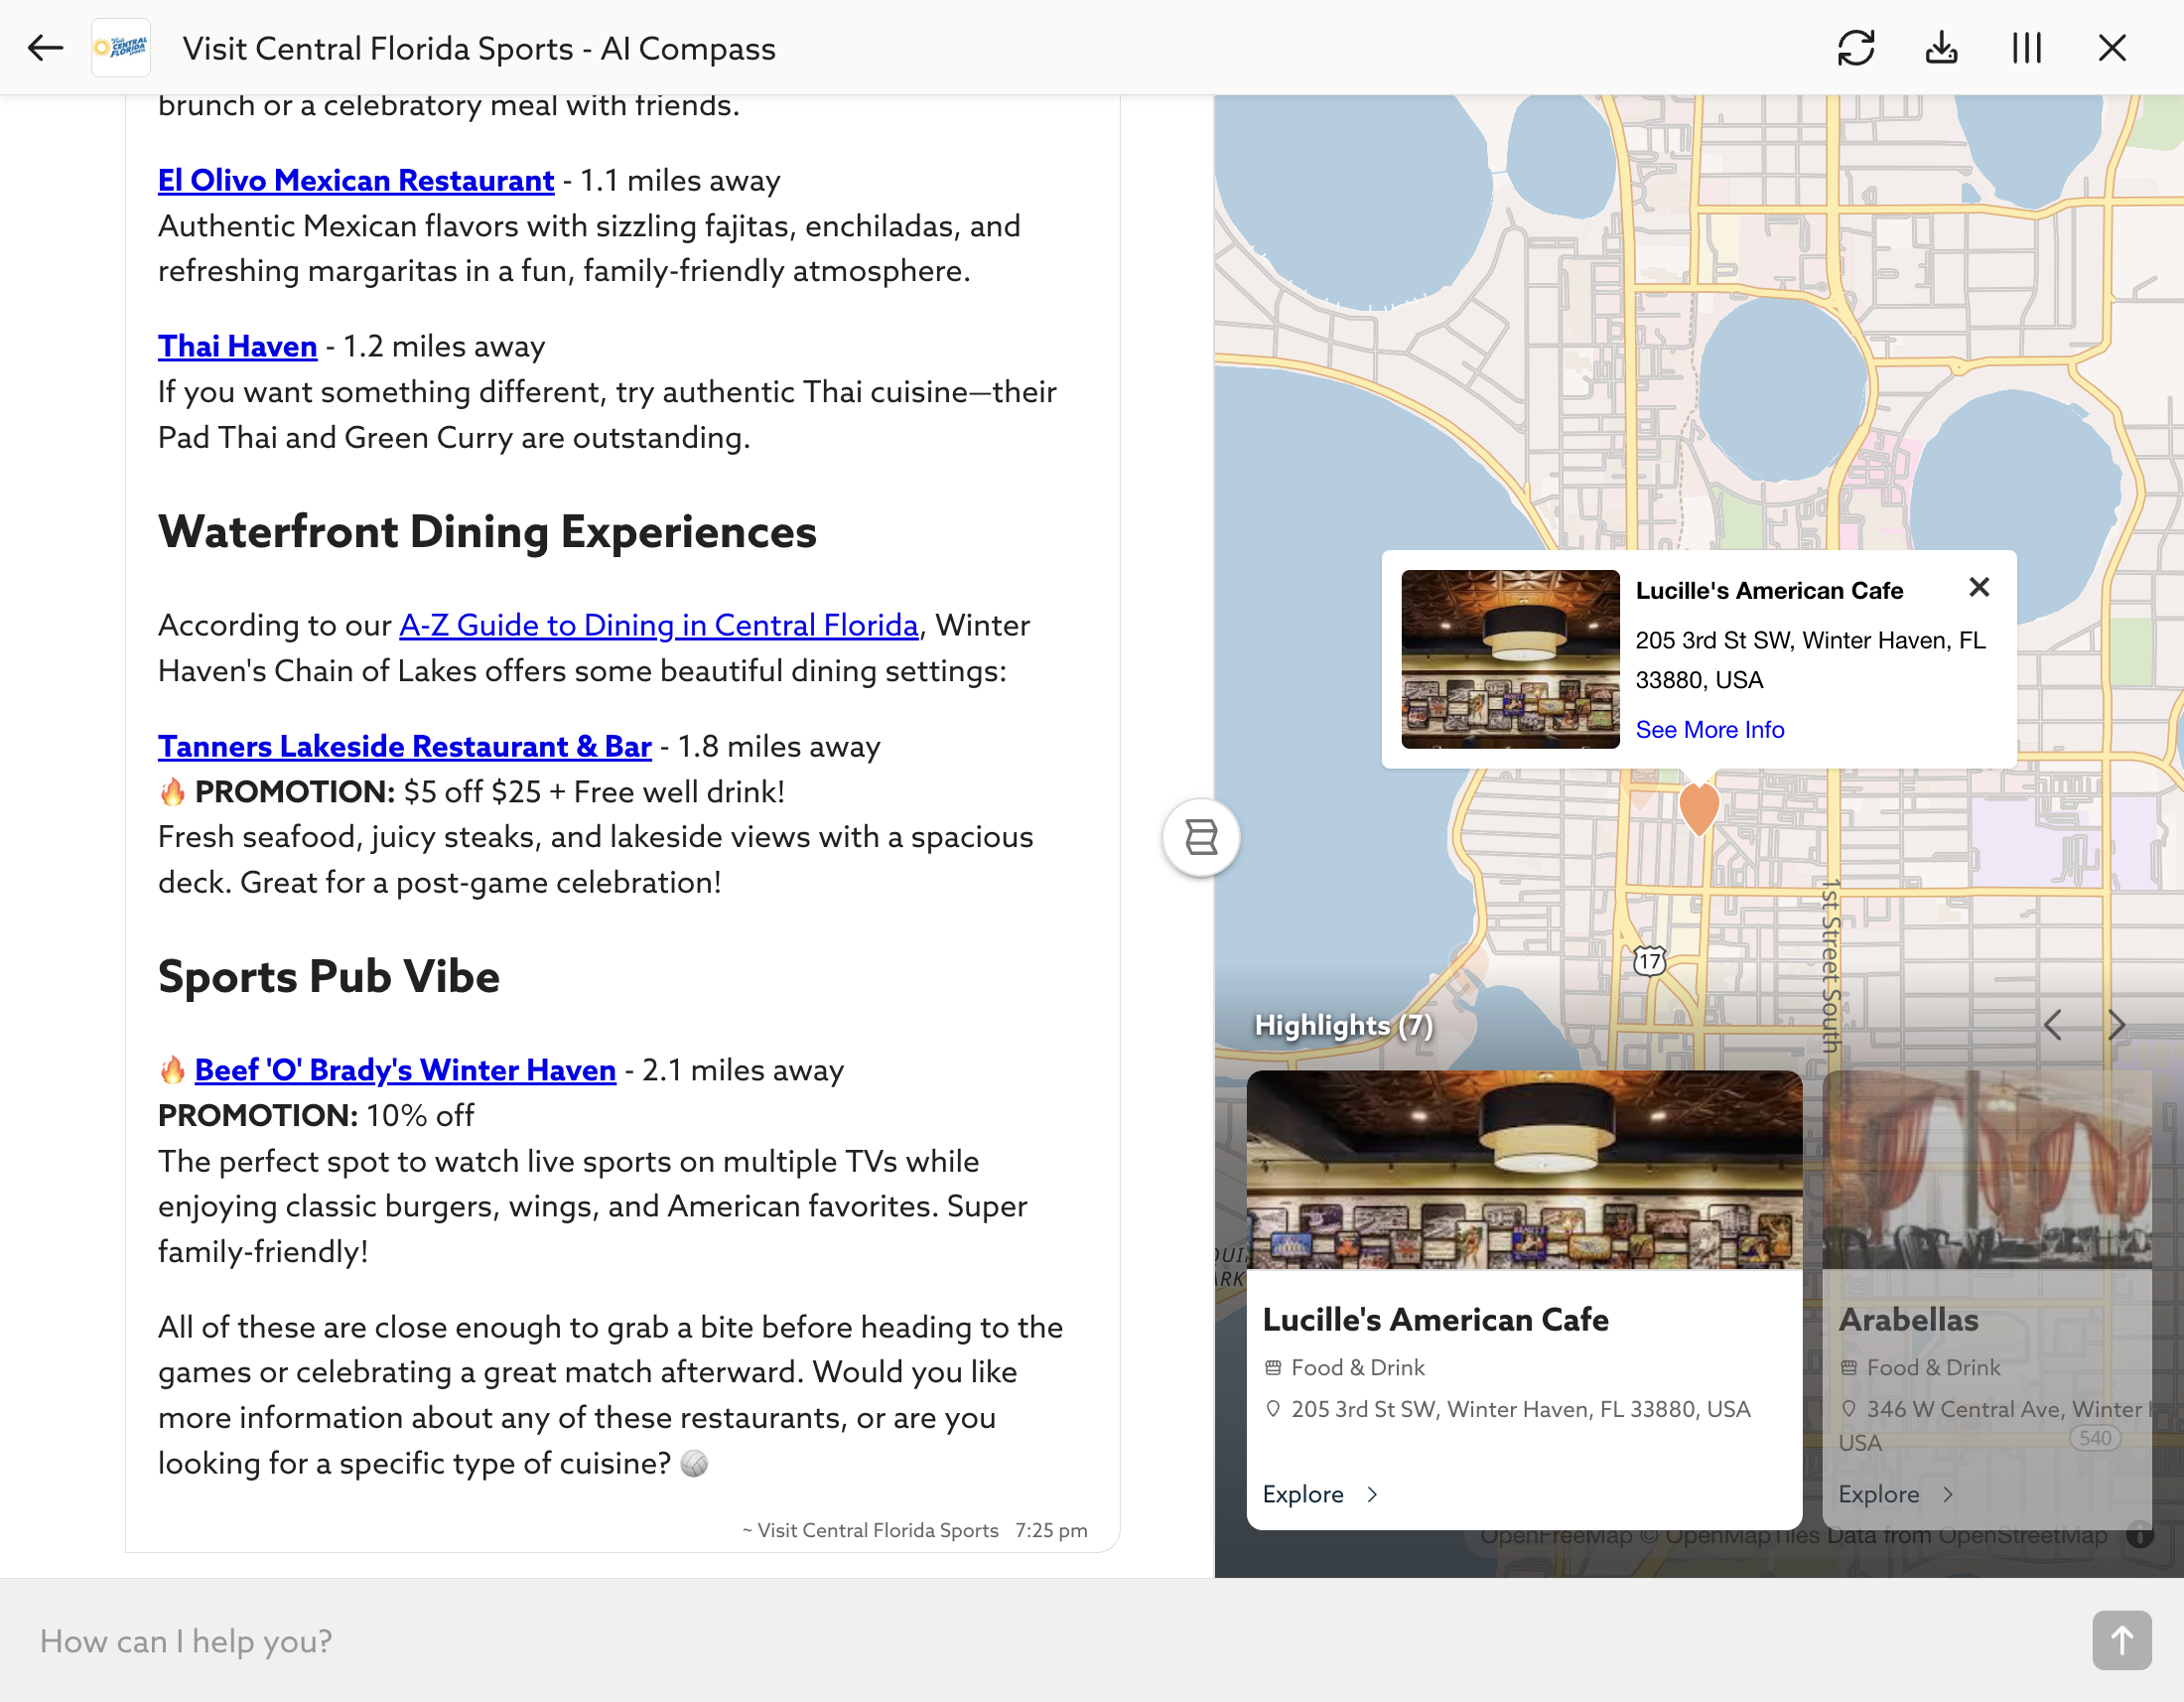
Task: Click the Lucille's American Cafe card title
Action: [x=1436, y=1320]
